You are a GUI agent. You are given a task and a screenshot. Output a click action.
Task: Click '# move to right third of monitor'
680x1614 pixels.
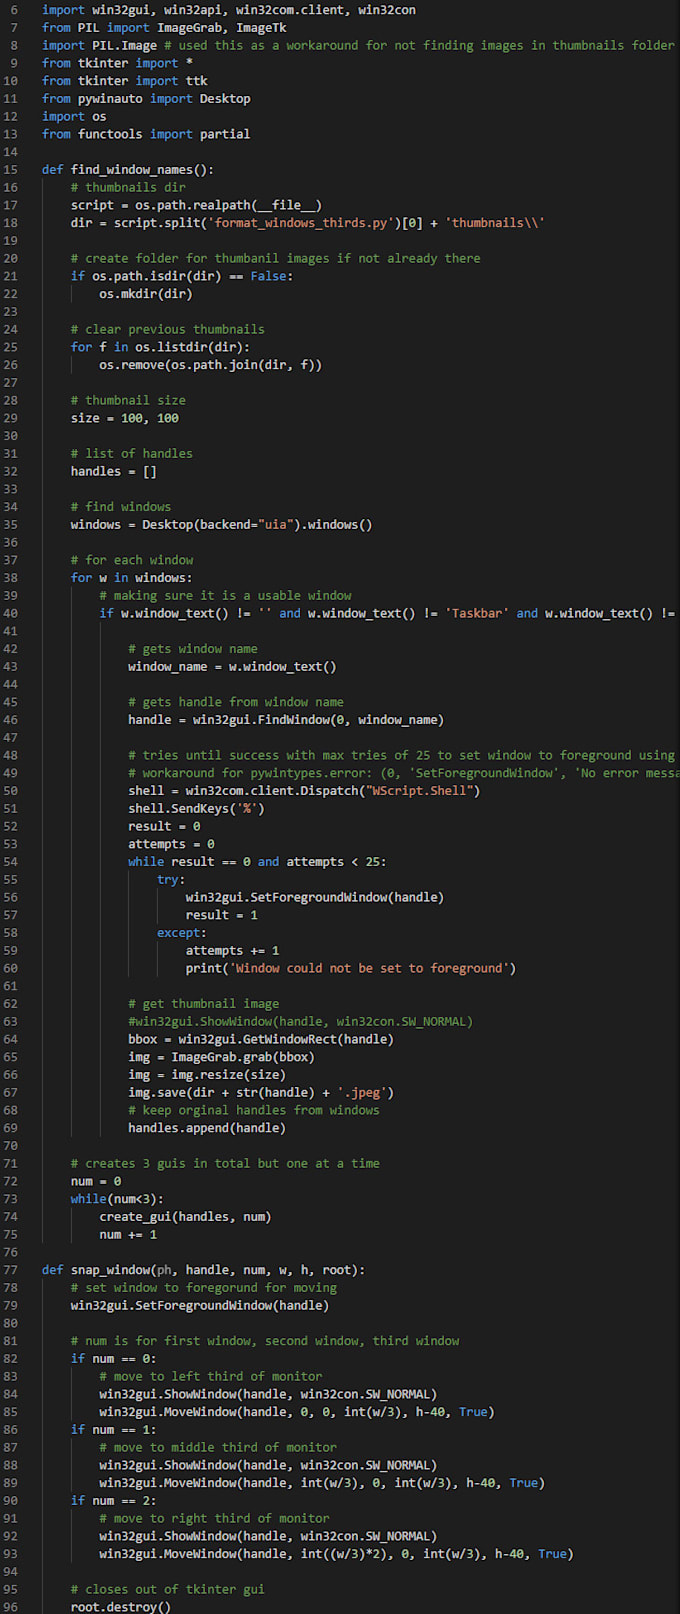coord(214,1519)
